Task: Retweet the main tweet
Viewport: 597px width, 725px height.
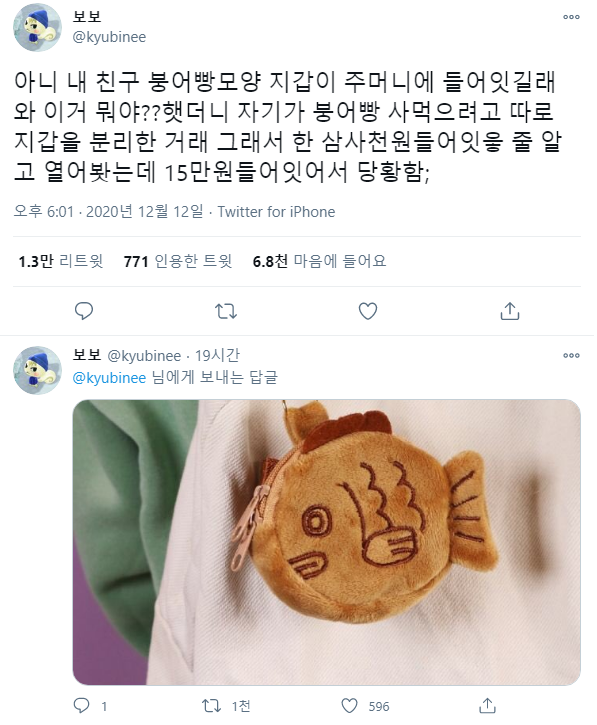Action: point(226,311)
